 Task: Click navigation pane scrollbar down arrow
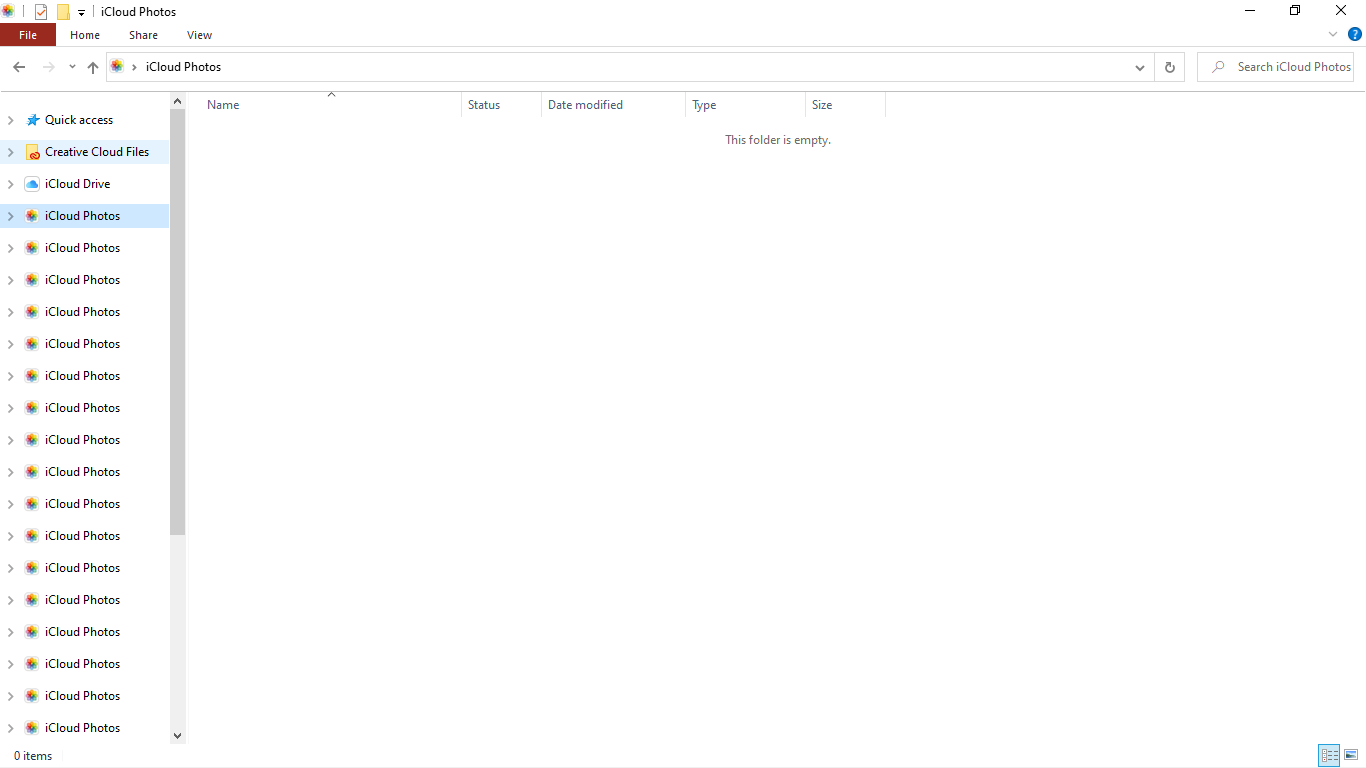(178, 736)
